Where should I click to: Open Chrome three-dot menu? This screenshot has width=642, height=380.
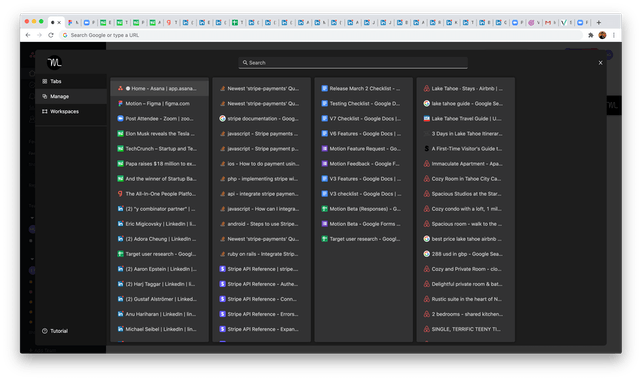[614, 35]
